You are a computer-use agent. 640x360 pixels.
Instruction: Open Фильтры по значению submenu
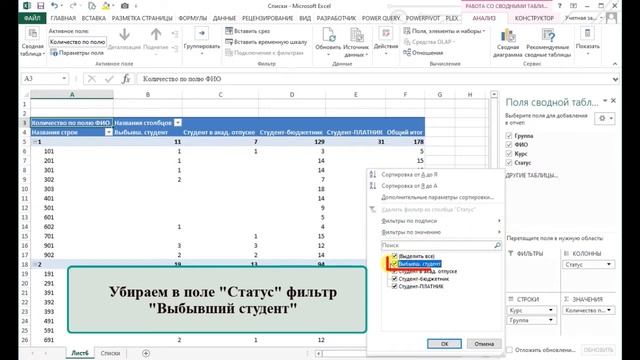(x=411, y=232)
